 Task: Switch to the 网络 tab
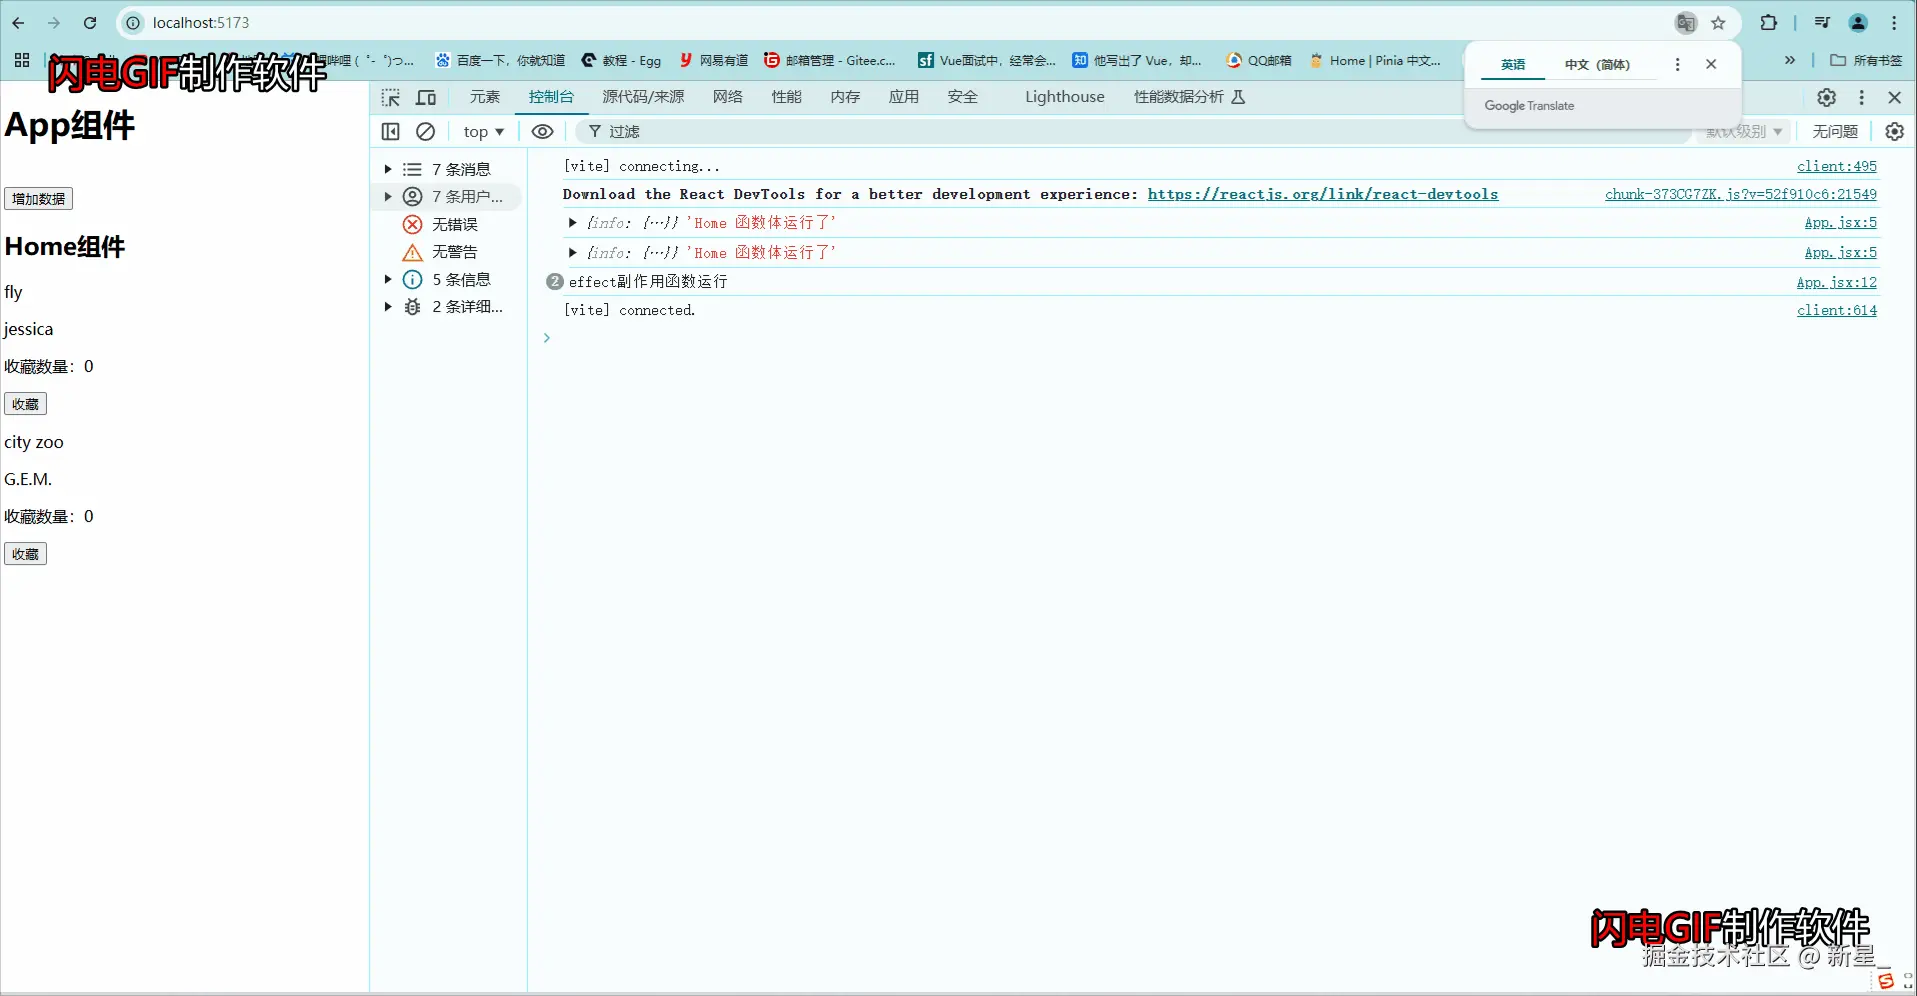coord(727,97)
